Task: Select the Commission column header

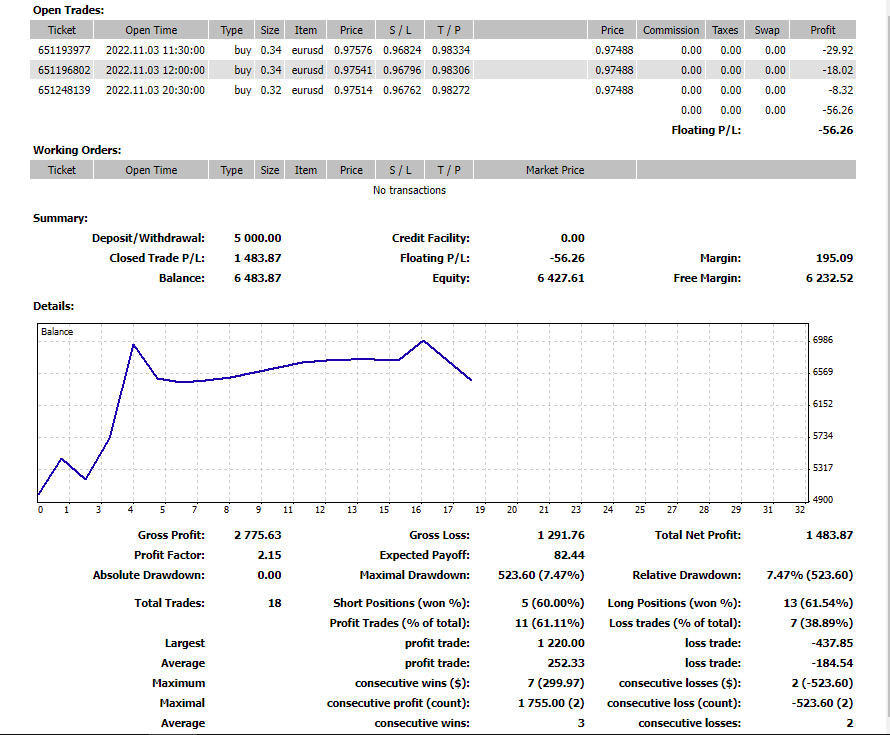Action: tap(671, 30)
